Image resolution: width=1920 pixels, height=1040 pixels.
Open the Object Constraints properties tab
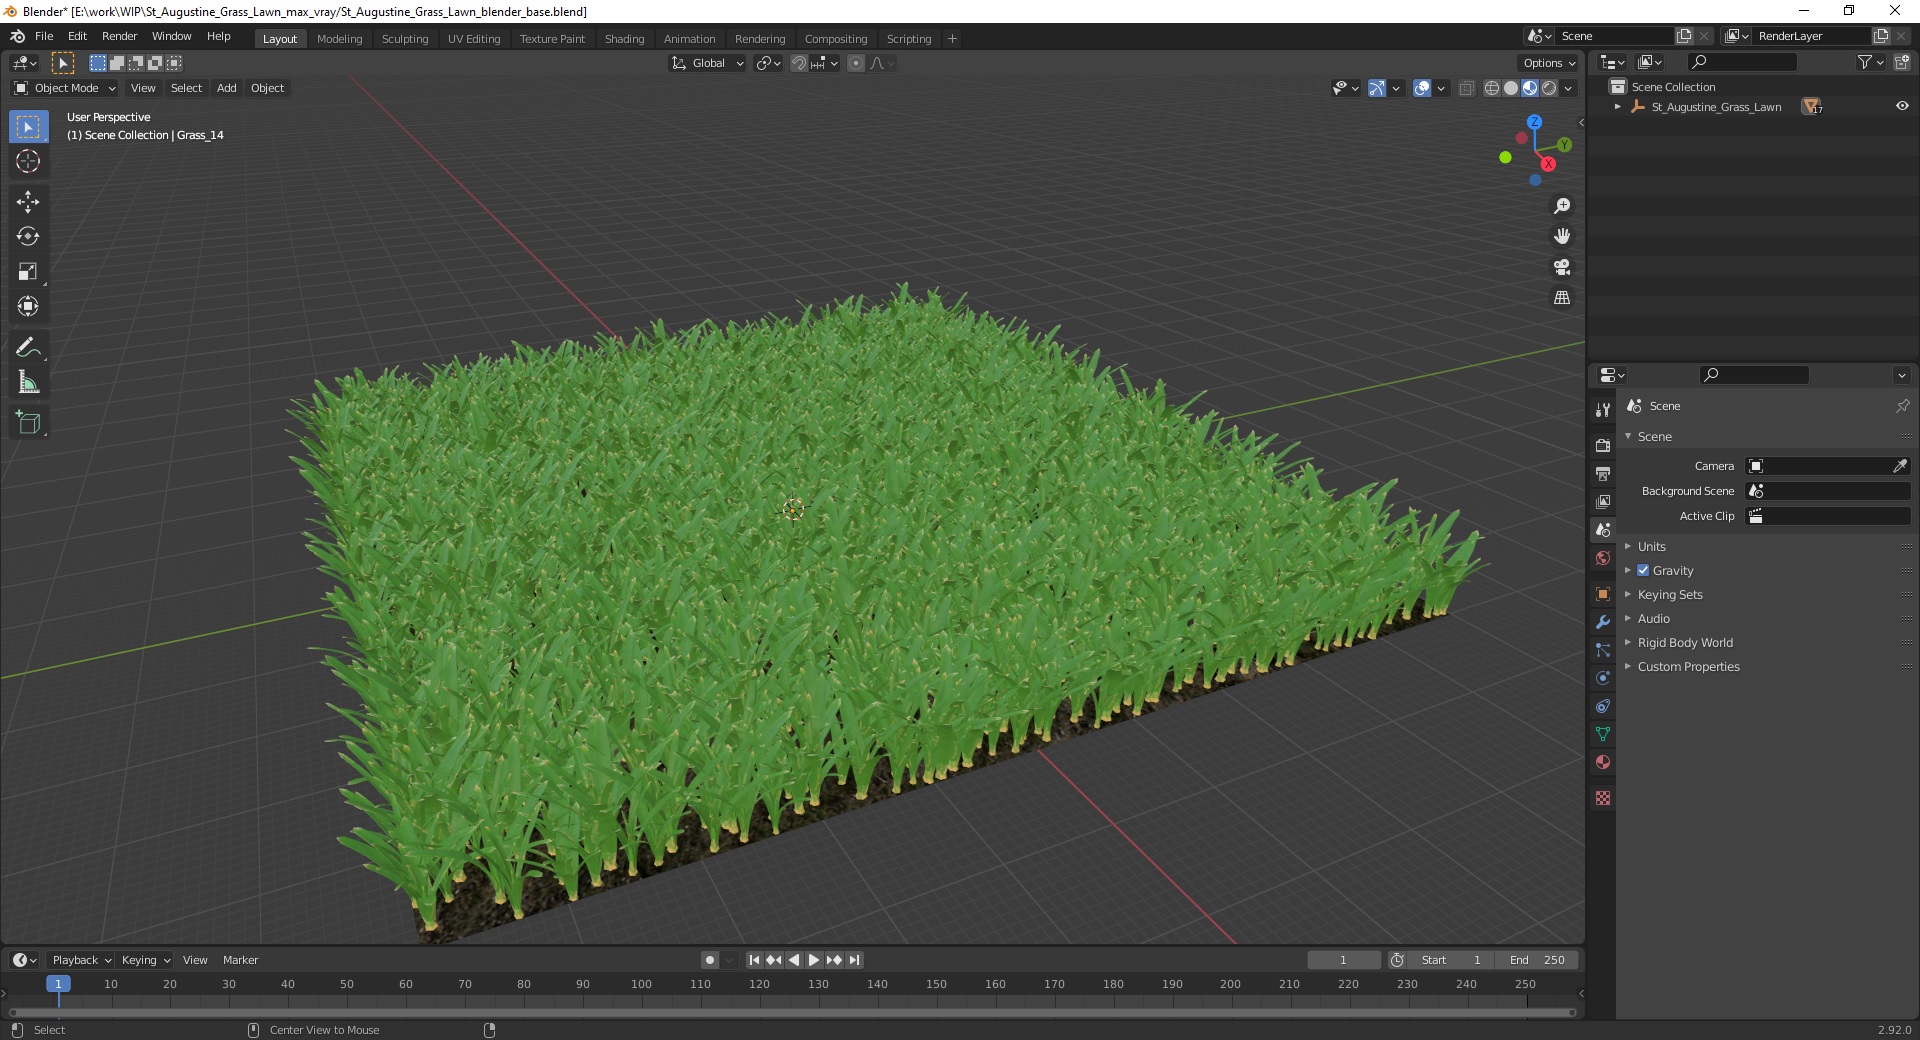pyautogui.click(x=1603, y=706)
